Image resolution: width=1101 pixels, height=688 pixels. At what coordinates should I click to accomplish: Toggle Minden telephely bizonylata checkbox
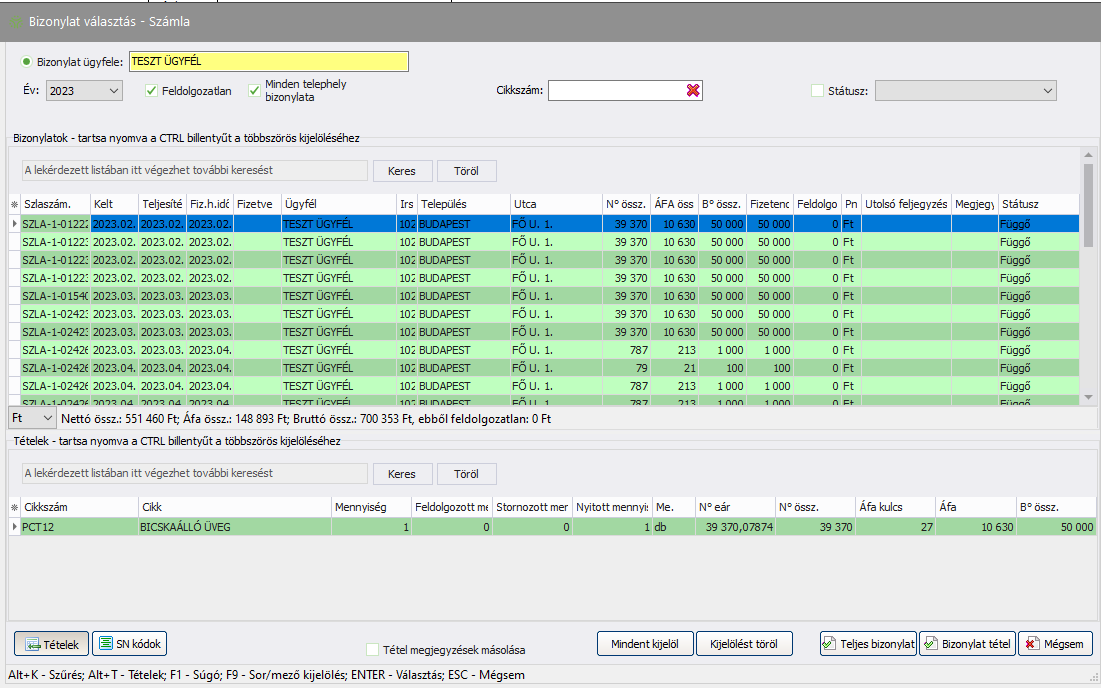[x=255, y=91]
